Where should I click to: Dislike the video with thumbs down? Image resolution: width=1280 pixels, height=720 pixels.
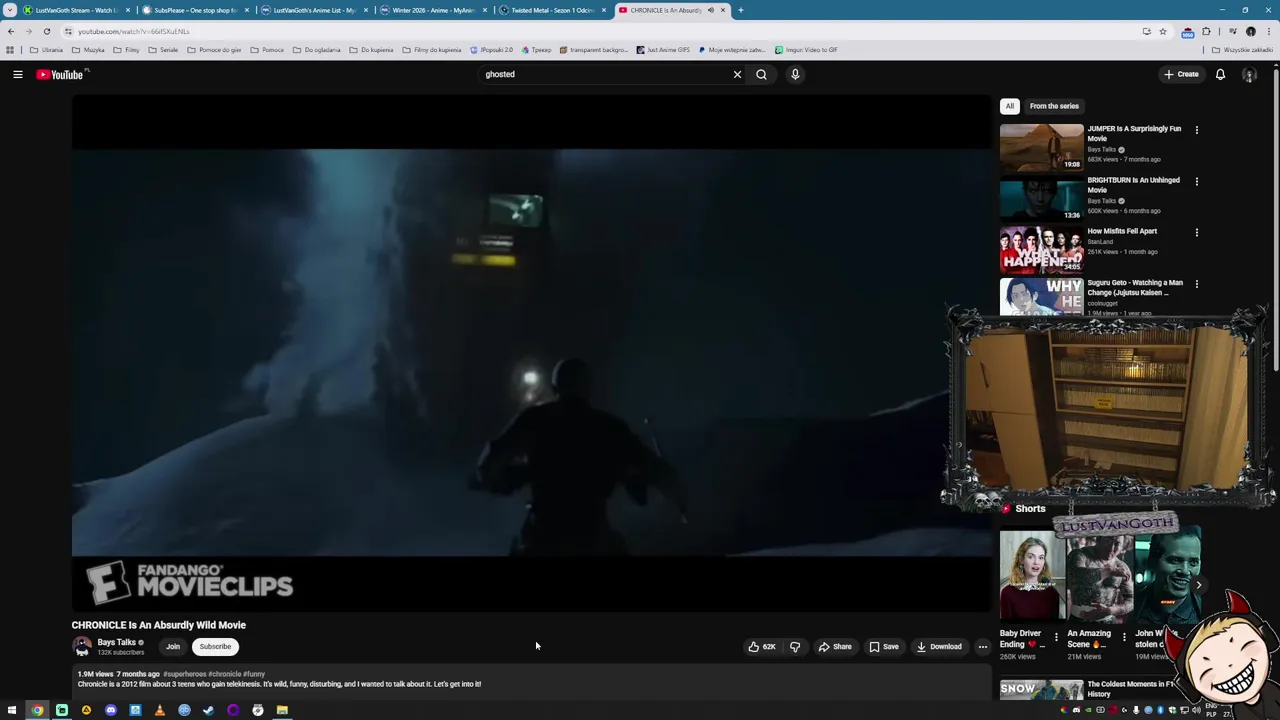795,647
